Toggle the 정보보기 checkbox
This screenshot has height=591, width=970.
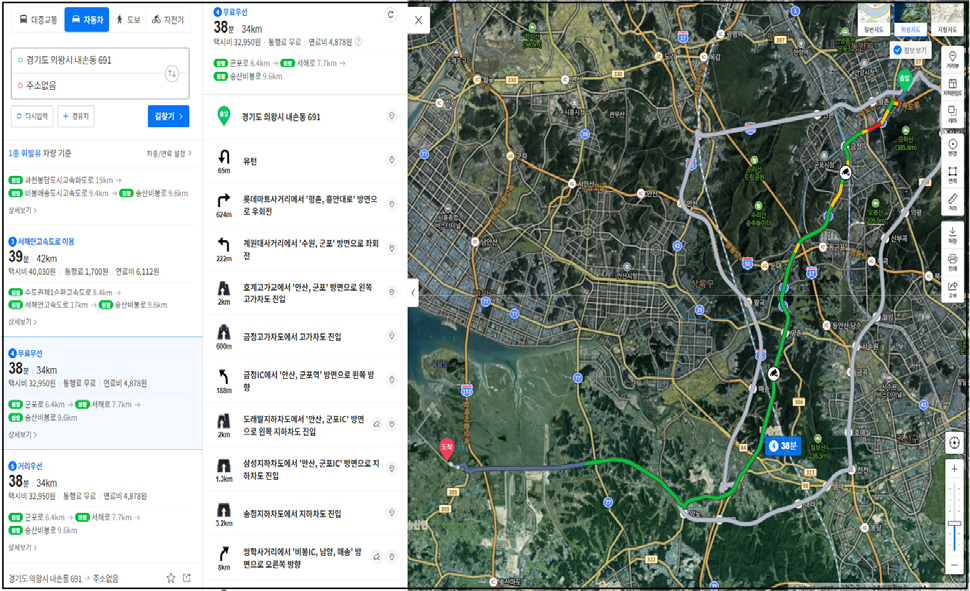point(898,50)
